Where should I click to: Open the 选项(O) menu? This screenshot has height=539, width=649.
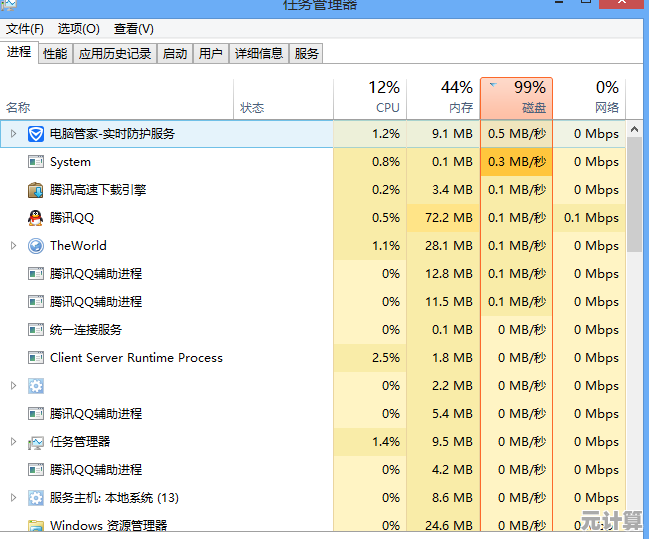79,29
